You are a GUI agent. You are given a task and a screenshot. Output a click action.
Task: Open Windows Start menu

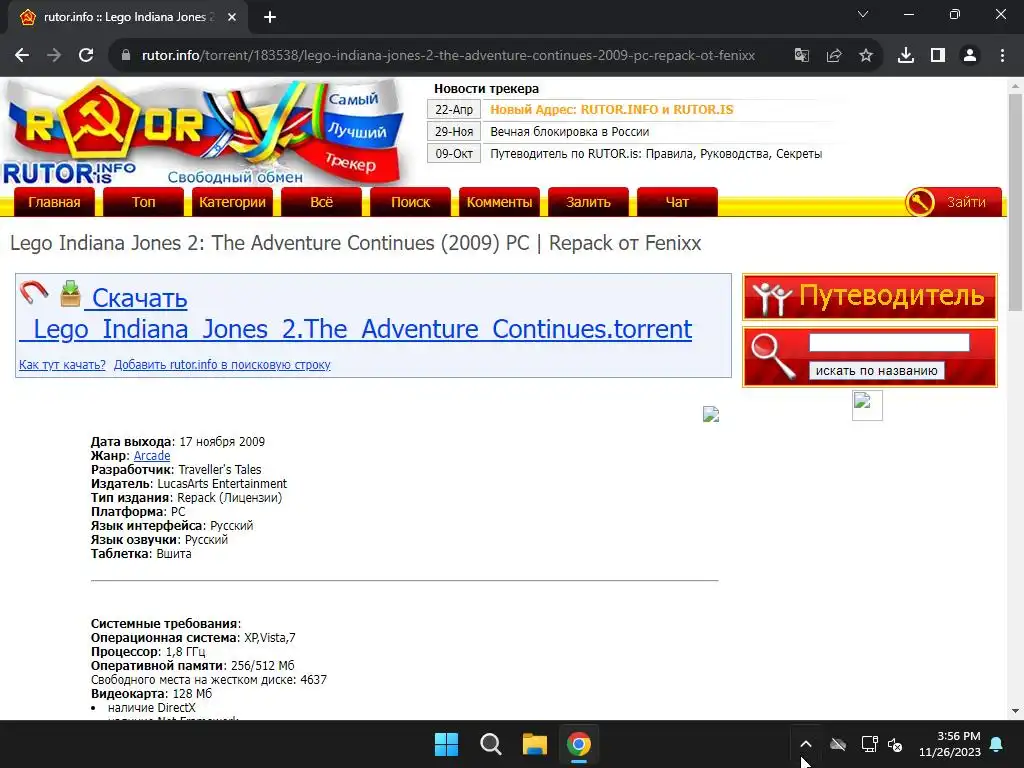point(447,744)
